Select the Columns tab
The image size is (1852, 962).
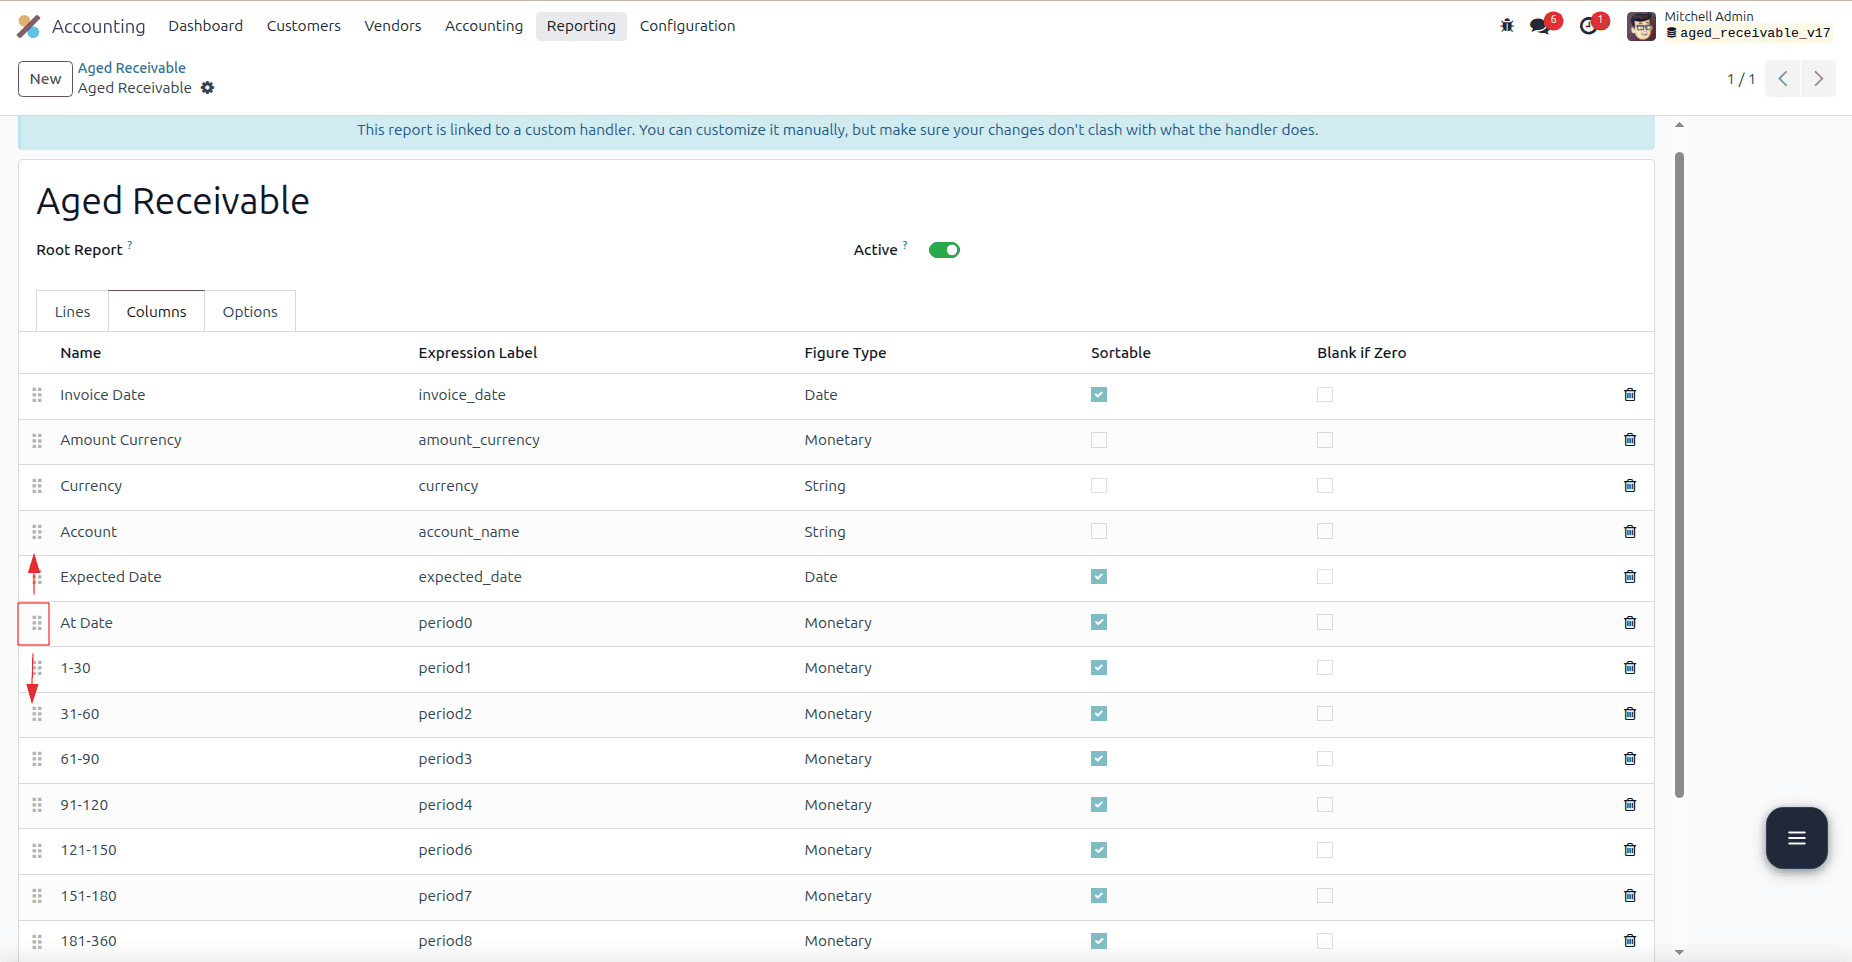(x=156, y=312)
